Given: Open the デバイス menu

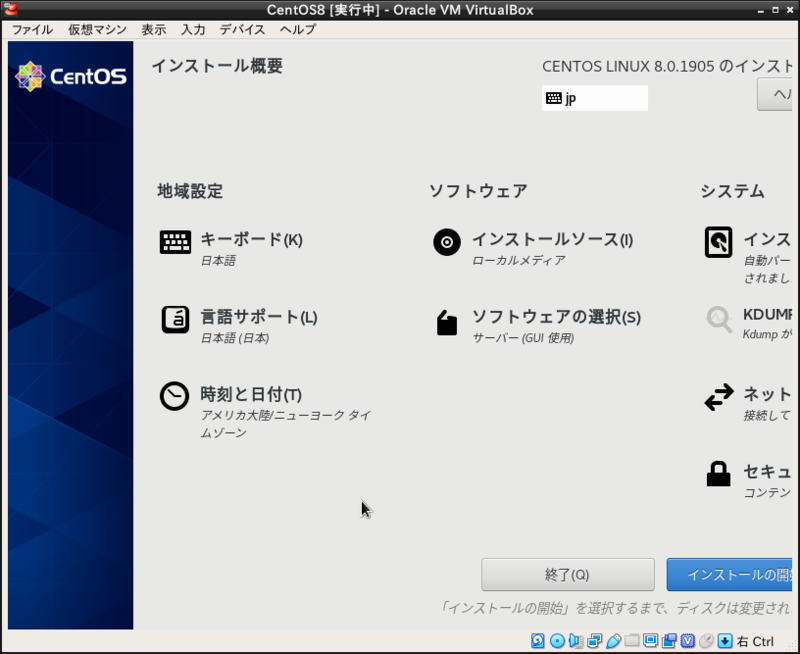Looking at the screenshot, I should tap(242, 30).
